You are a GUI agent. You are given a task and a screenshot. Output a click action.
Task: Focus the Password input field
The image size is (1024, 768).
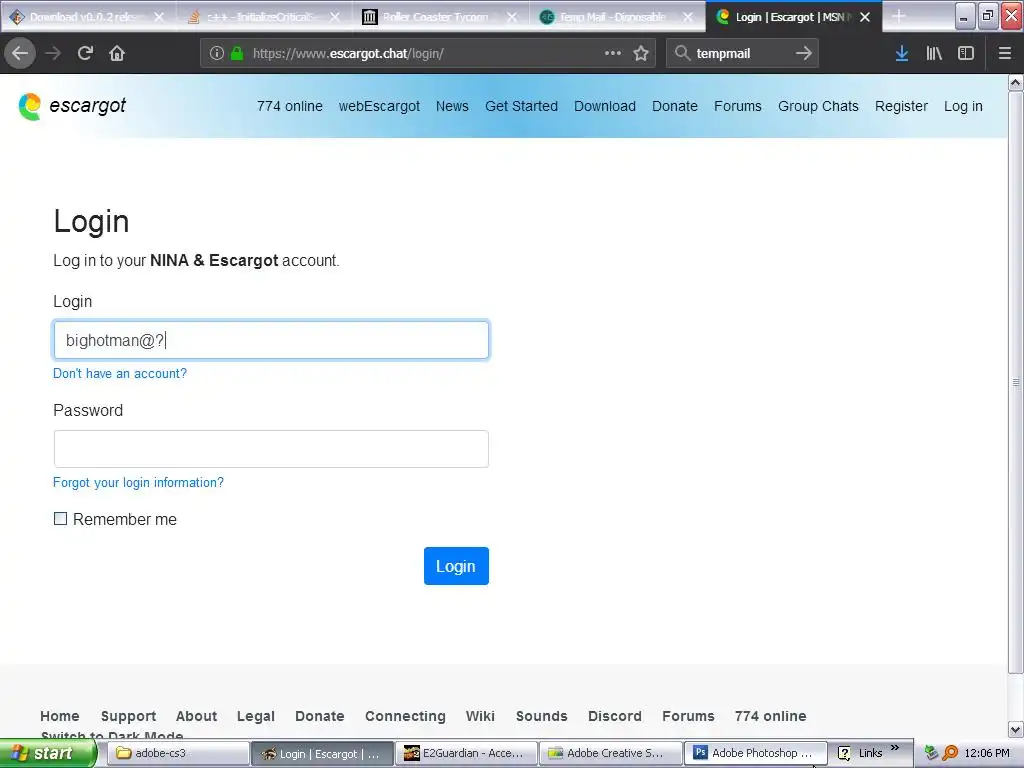pos(271,449)
